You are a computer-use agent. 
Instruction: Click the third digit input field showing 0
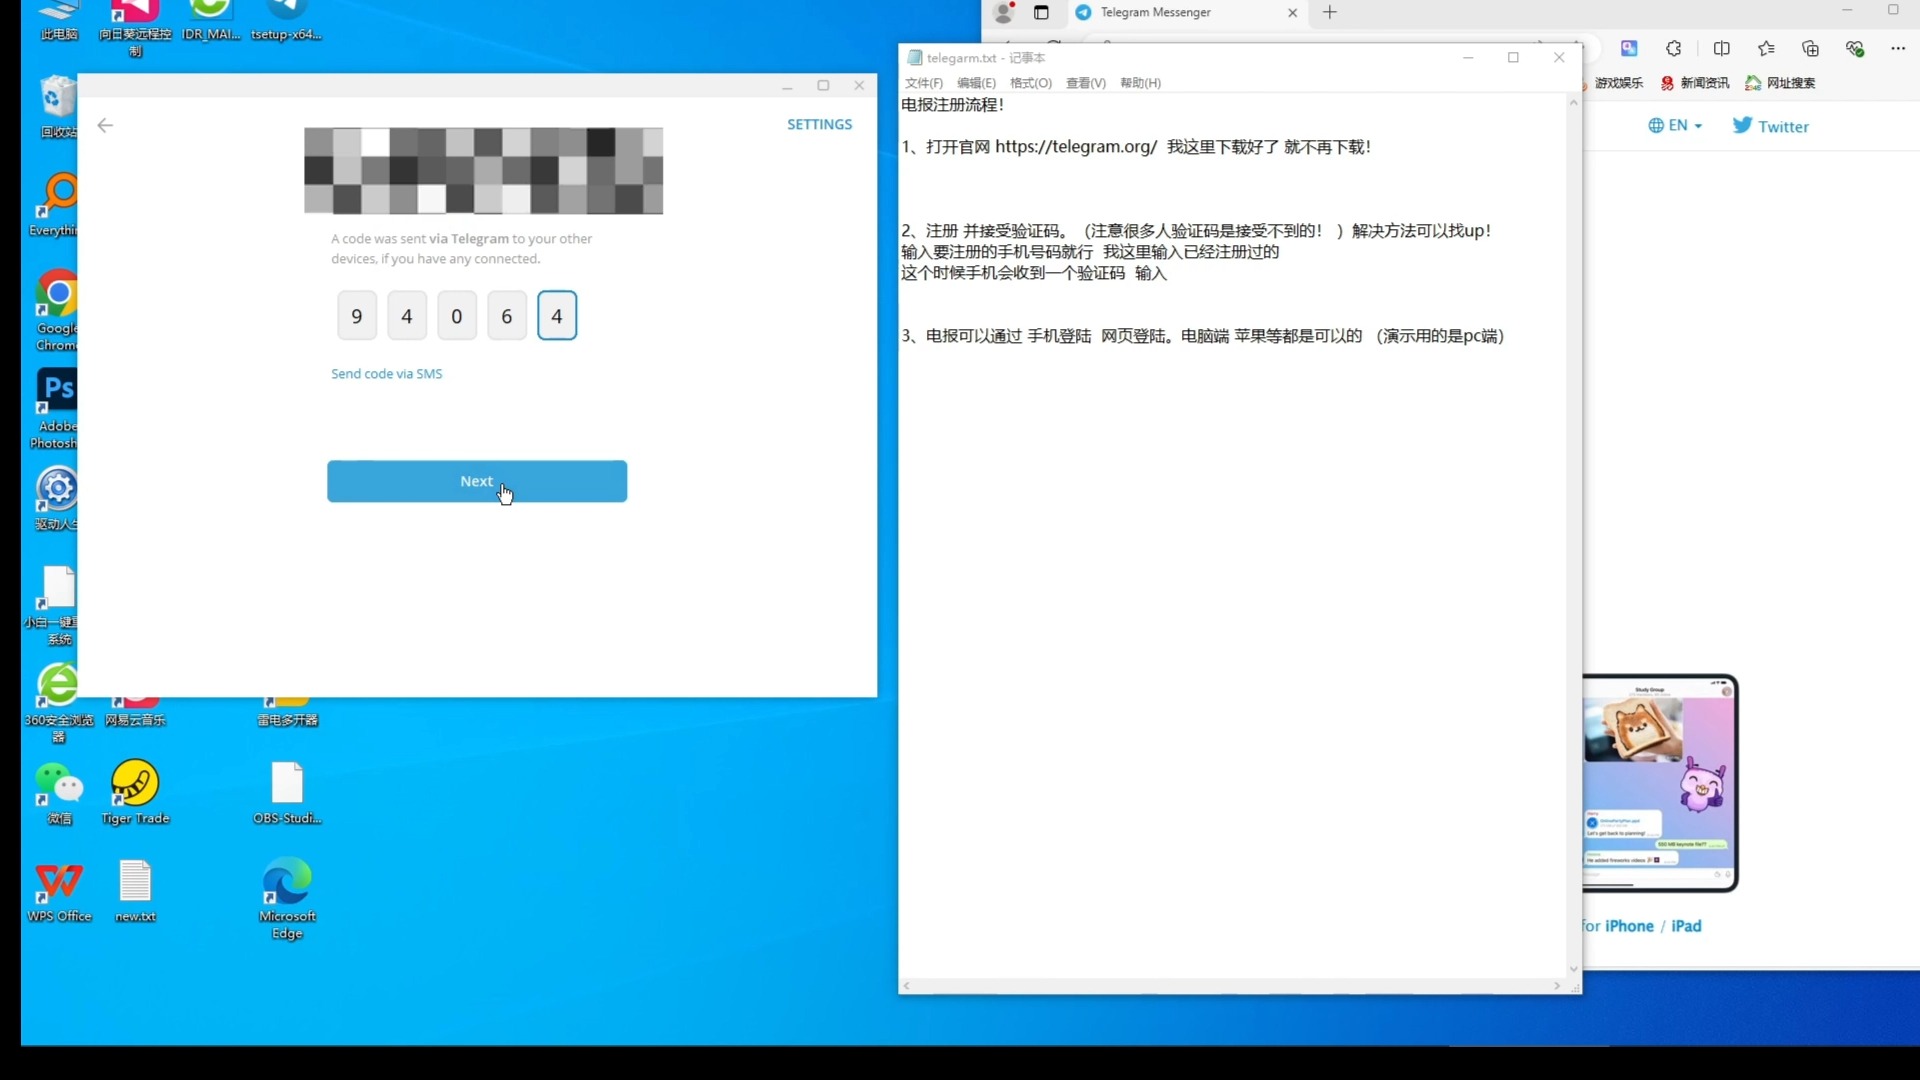tap(456, 316)
